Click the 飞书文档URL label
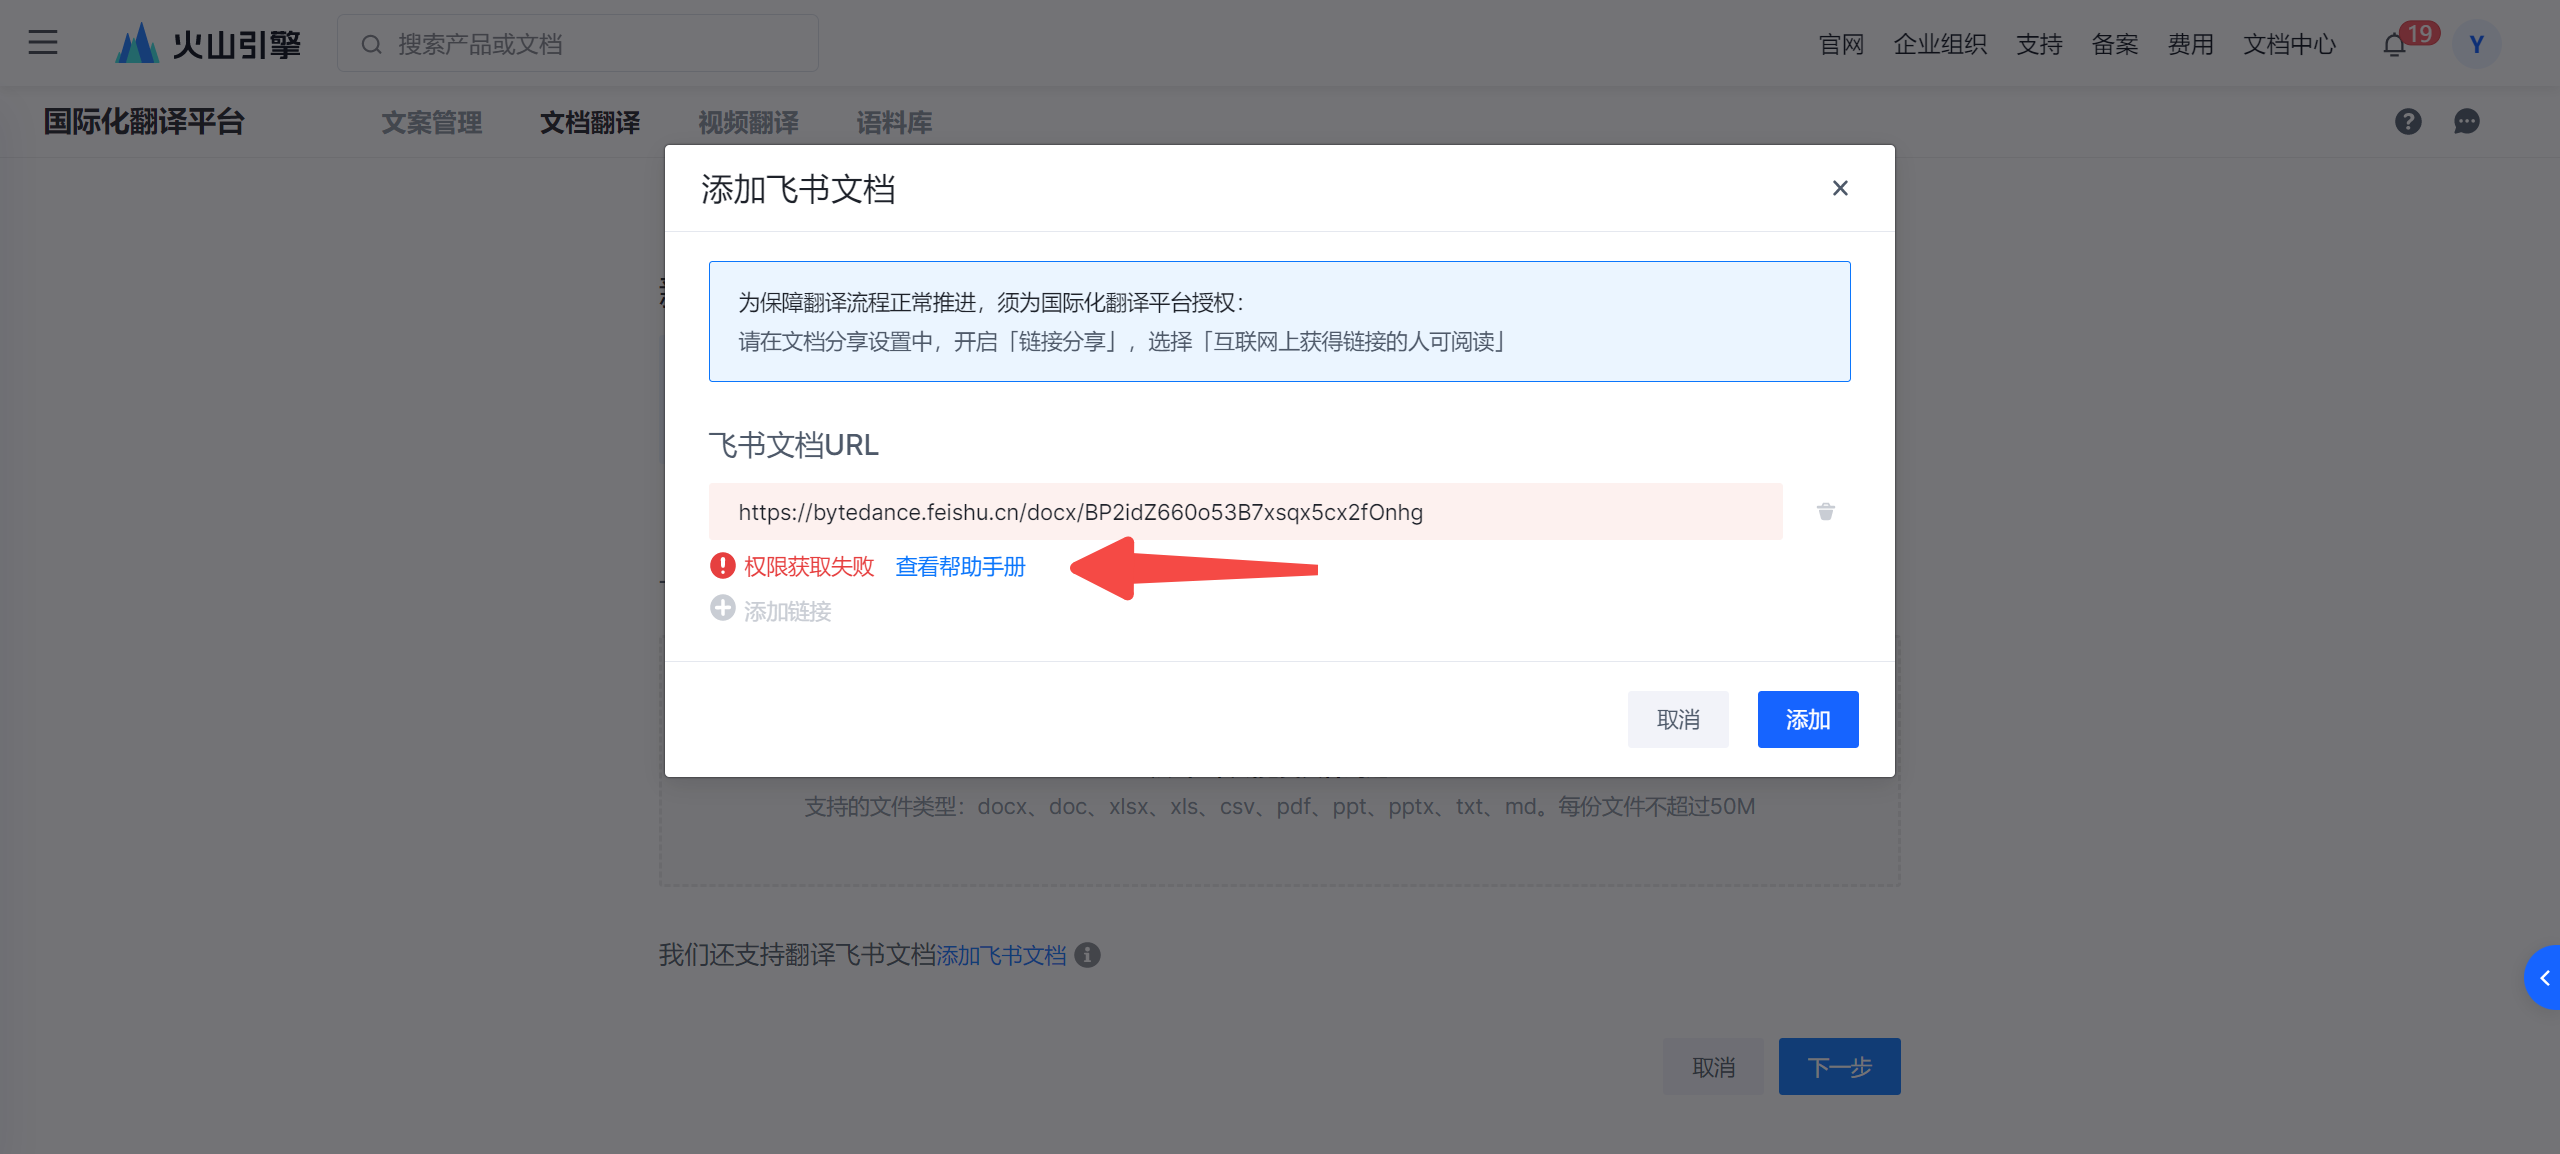Image resolution: width=2560 pixels, height=1154 pixels. coord(793,445)
